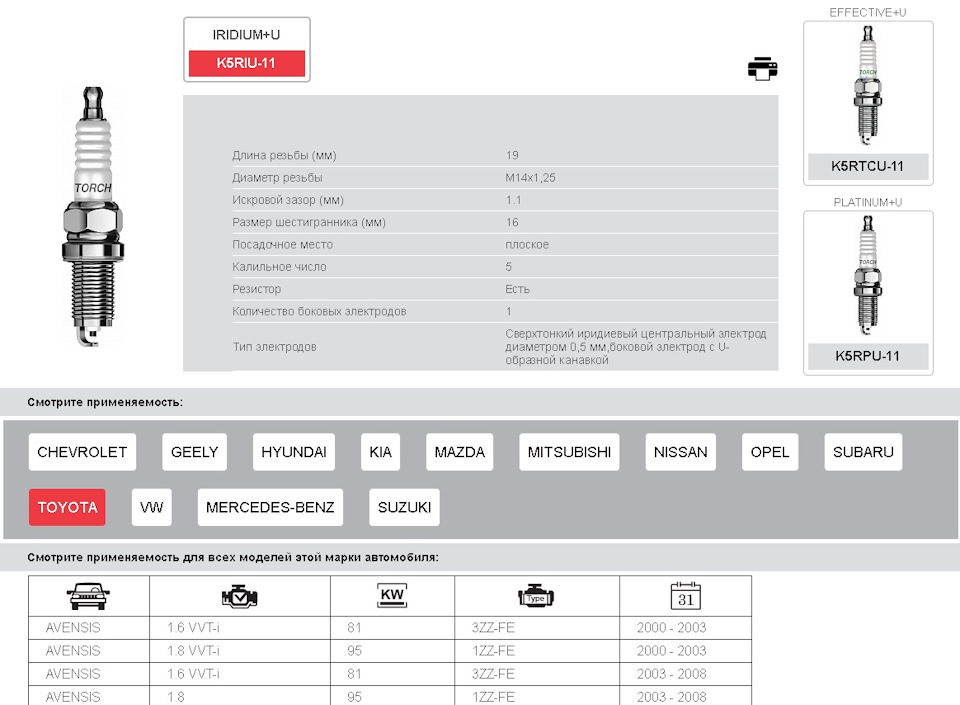Click the 'Есть' resistor value
The height and width of the screenshot is (705, 960).
click(517, 289)
